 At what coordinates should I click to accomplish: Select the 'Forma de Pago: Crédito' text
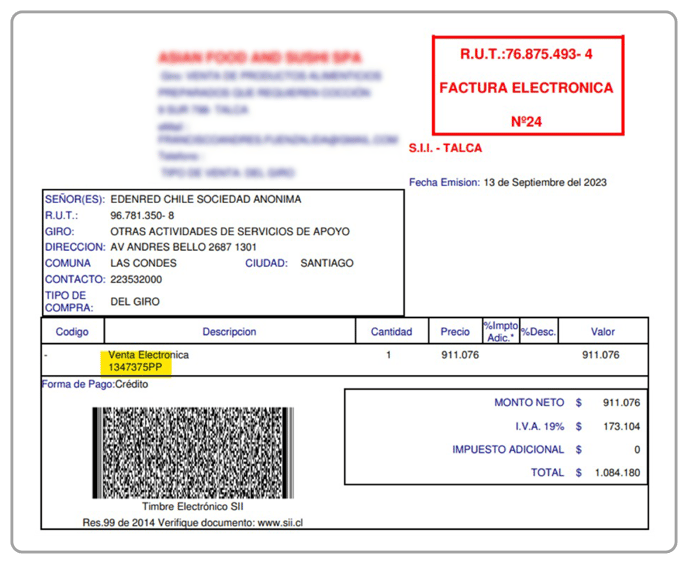94,384
